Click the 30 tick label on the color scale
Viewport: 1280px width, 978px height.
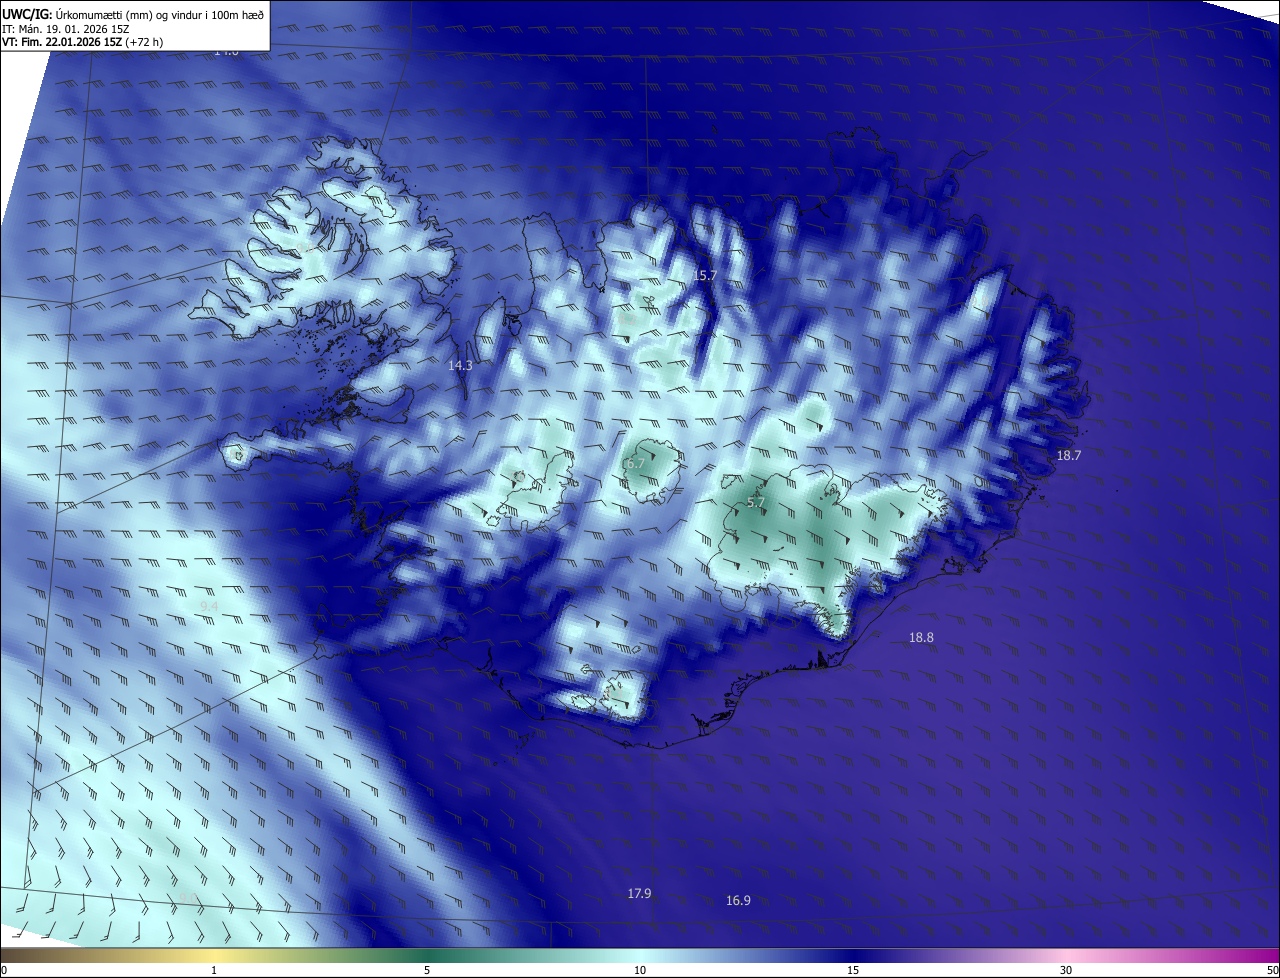coord(1066,970)
